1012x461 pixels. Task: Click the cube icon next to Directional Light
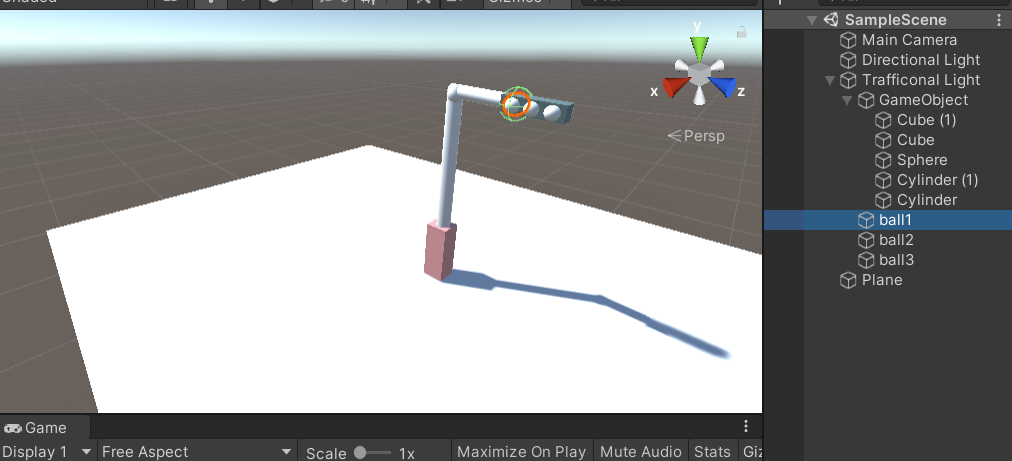pyautogui.click(x=848, y=60)
